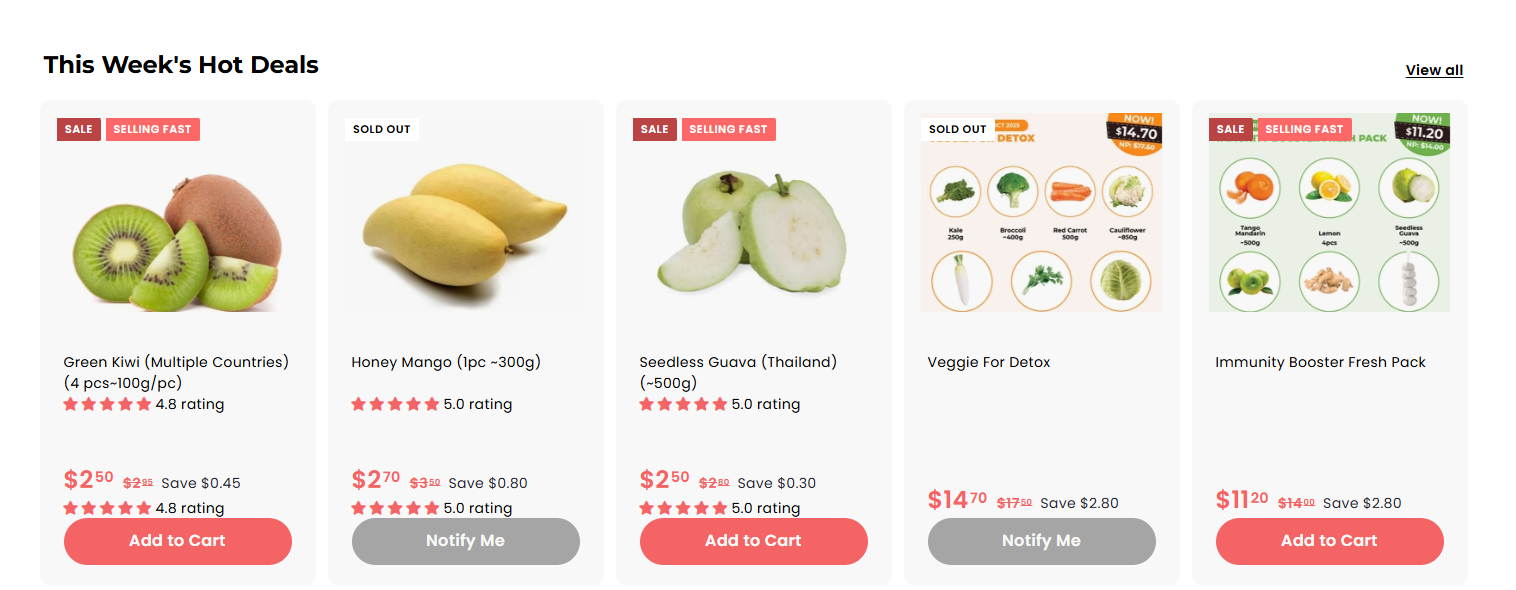Click the SOLD OUT badge on Honey Mango

click(382, 129)
